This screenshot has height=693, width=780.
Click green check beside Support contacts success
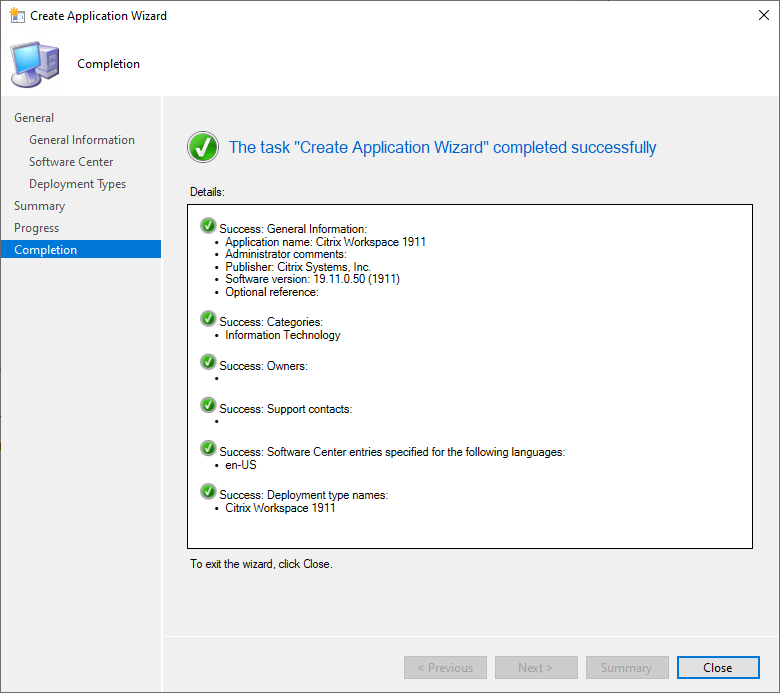tap(208, 405)
